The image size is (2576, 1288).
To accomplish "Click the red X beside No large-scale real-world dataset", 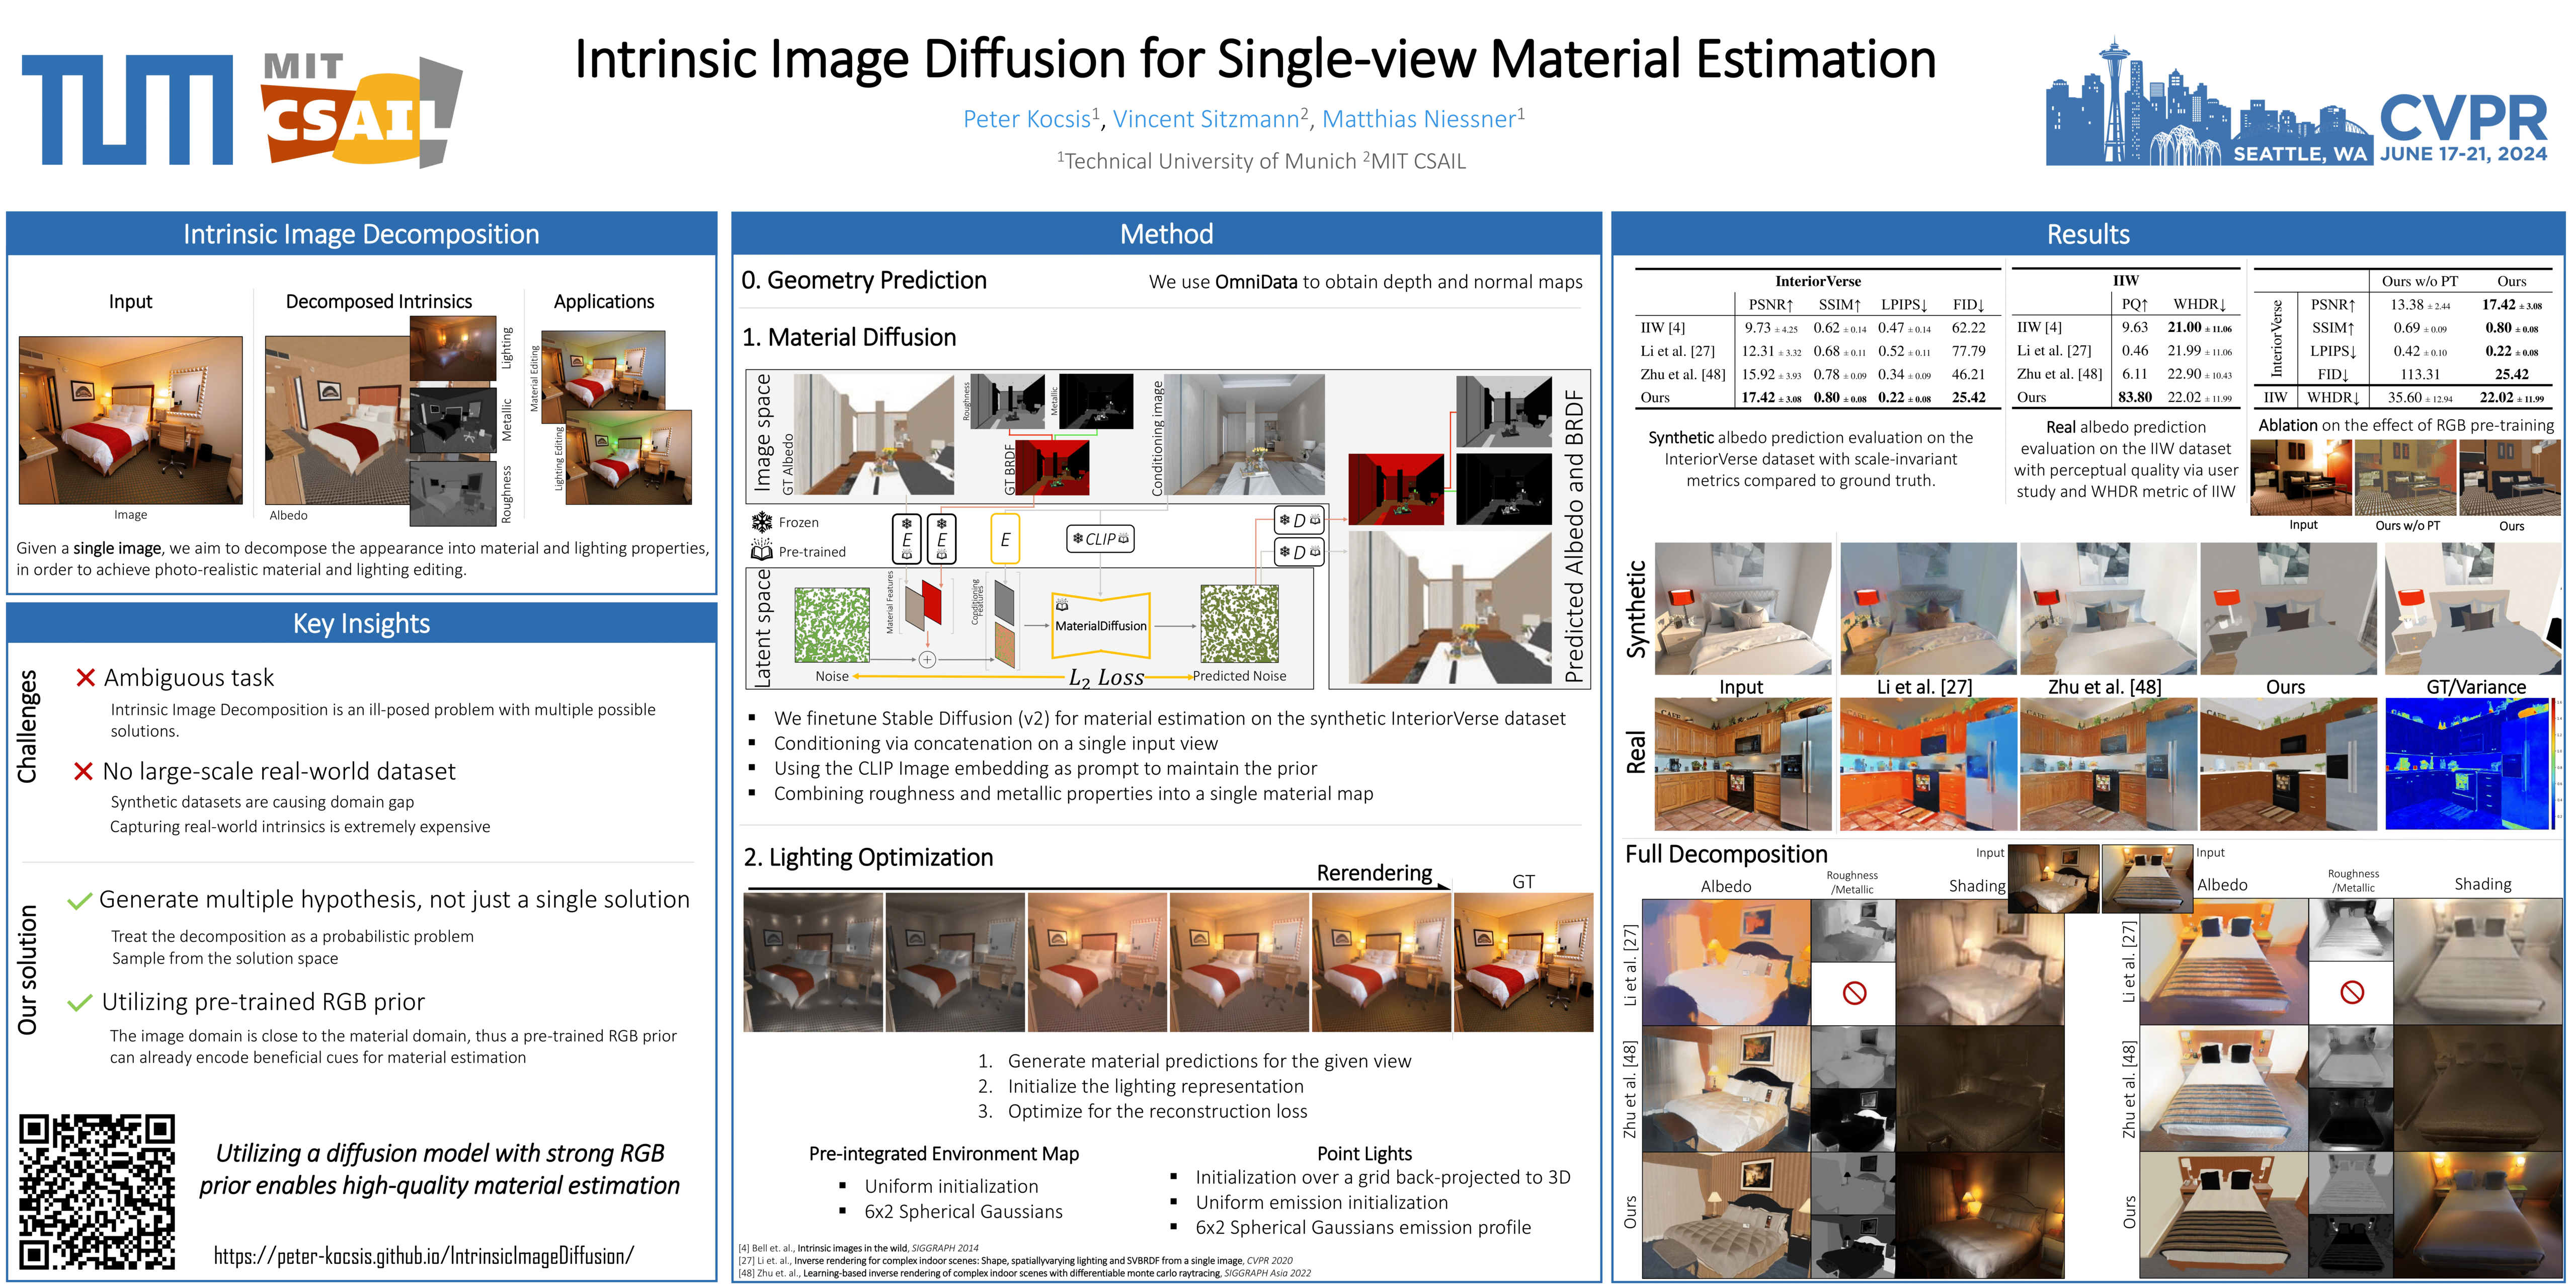I will tap(84, 771).
